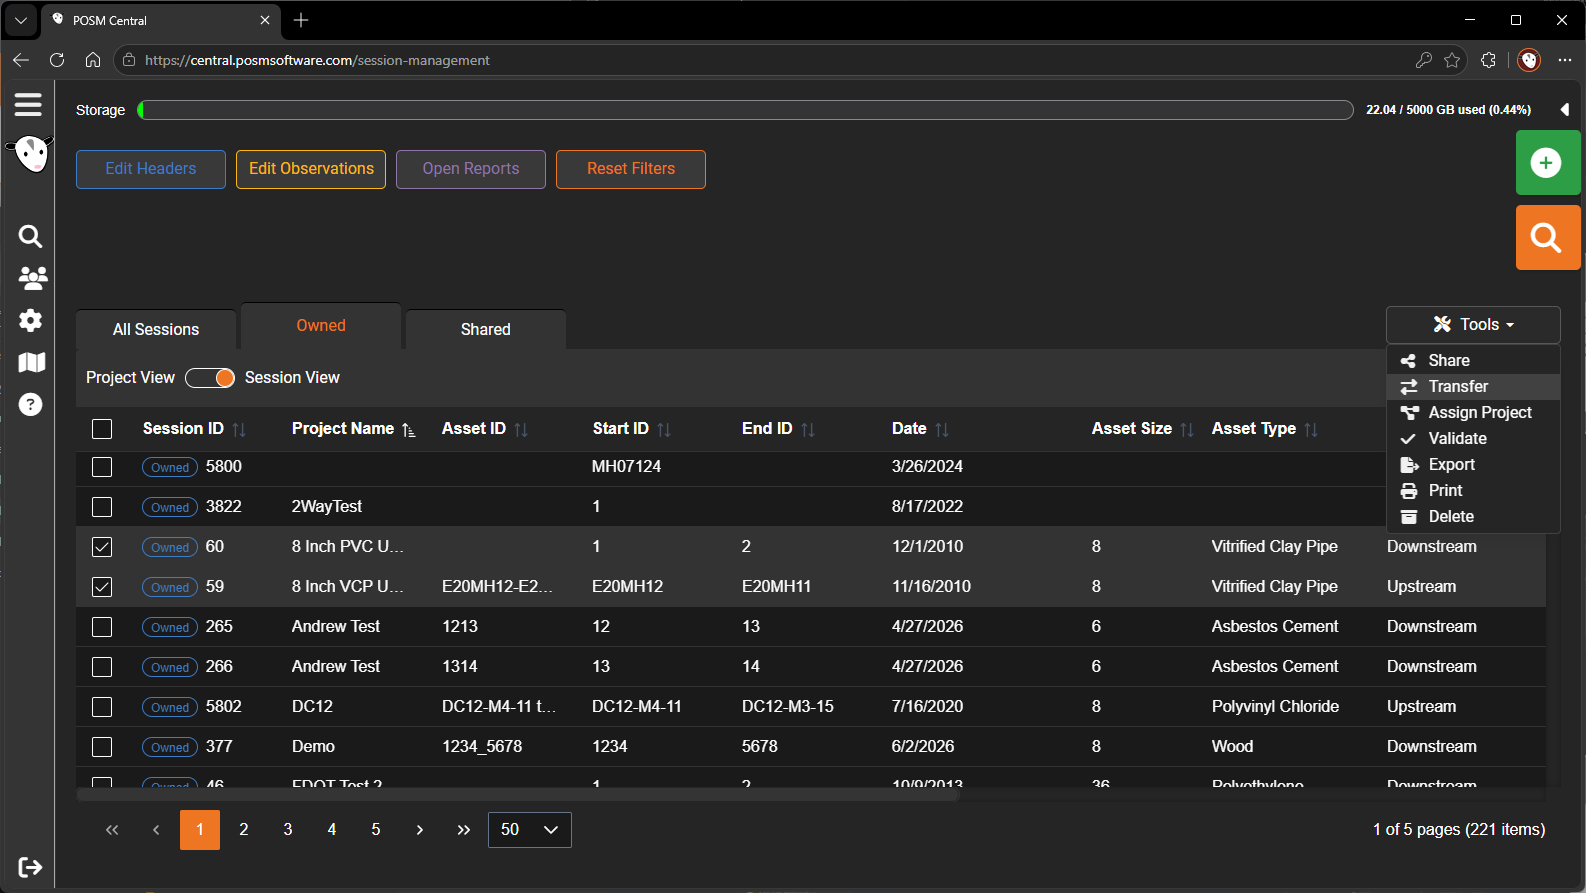This screenshot has width=1586, height=893.
Task: Click the Open Reports button
Action: coord(471,169)
